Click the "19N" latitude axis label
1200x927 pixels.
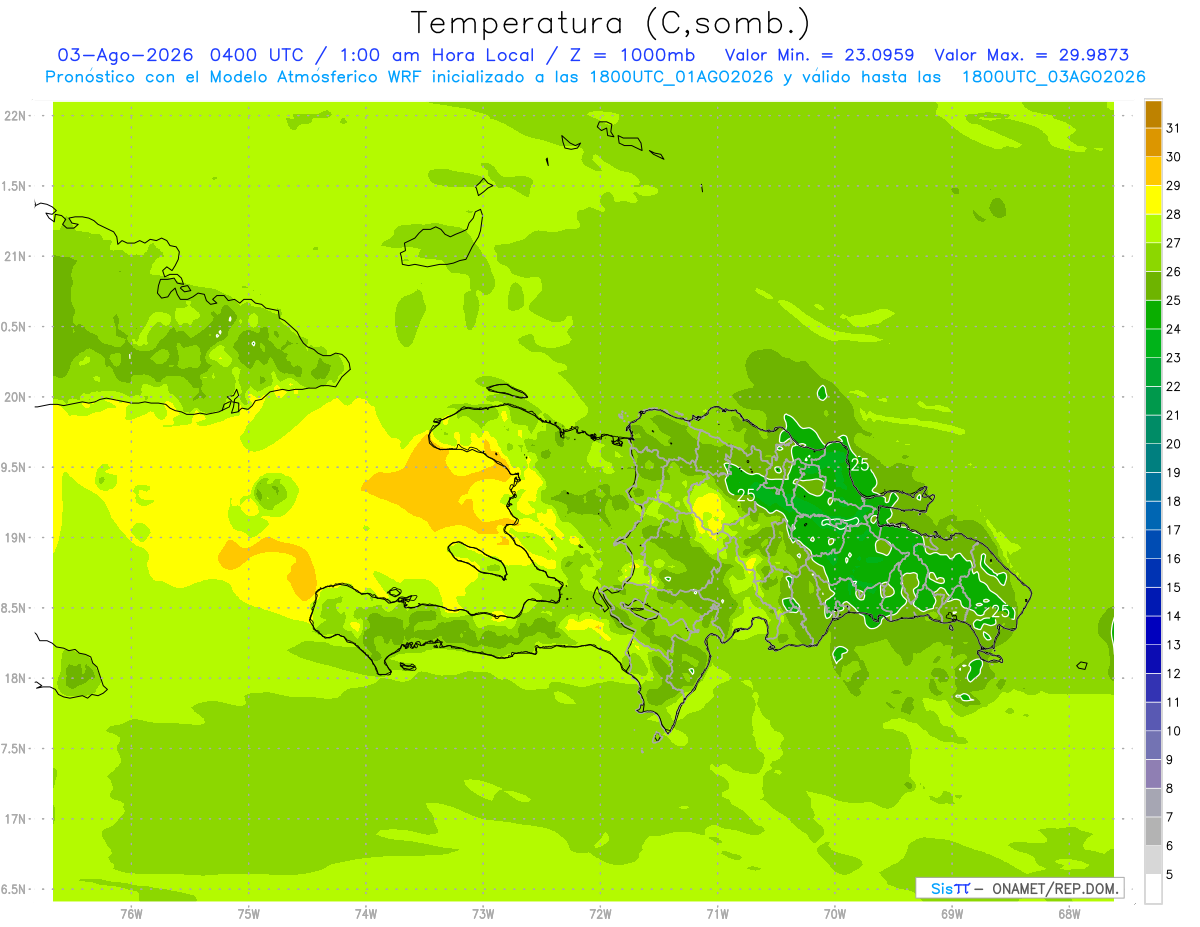pos(16,538)
